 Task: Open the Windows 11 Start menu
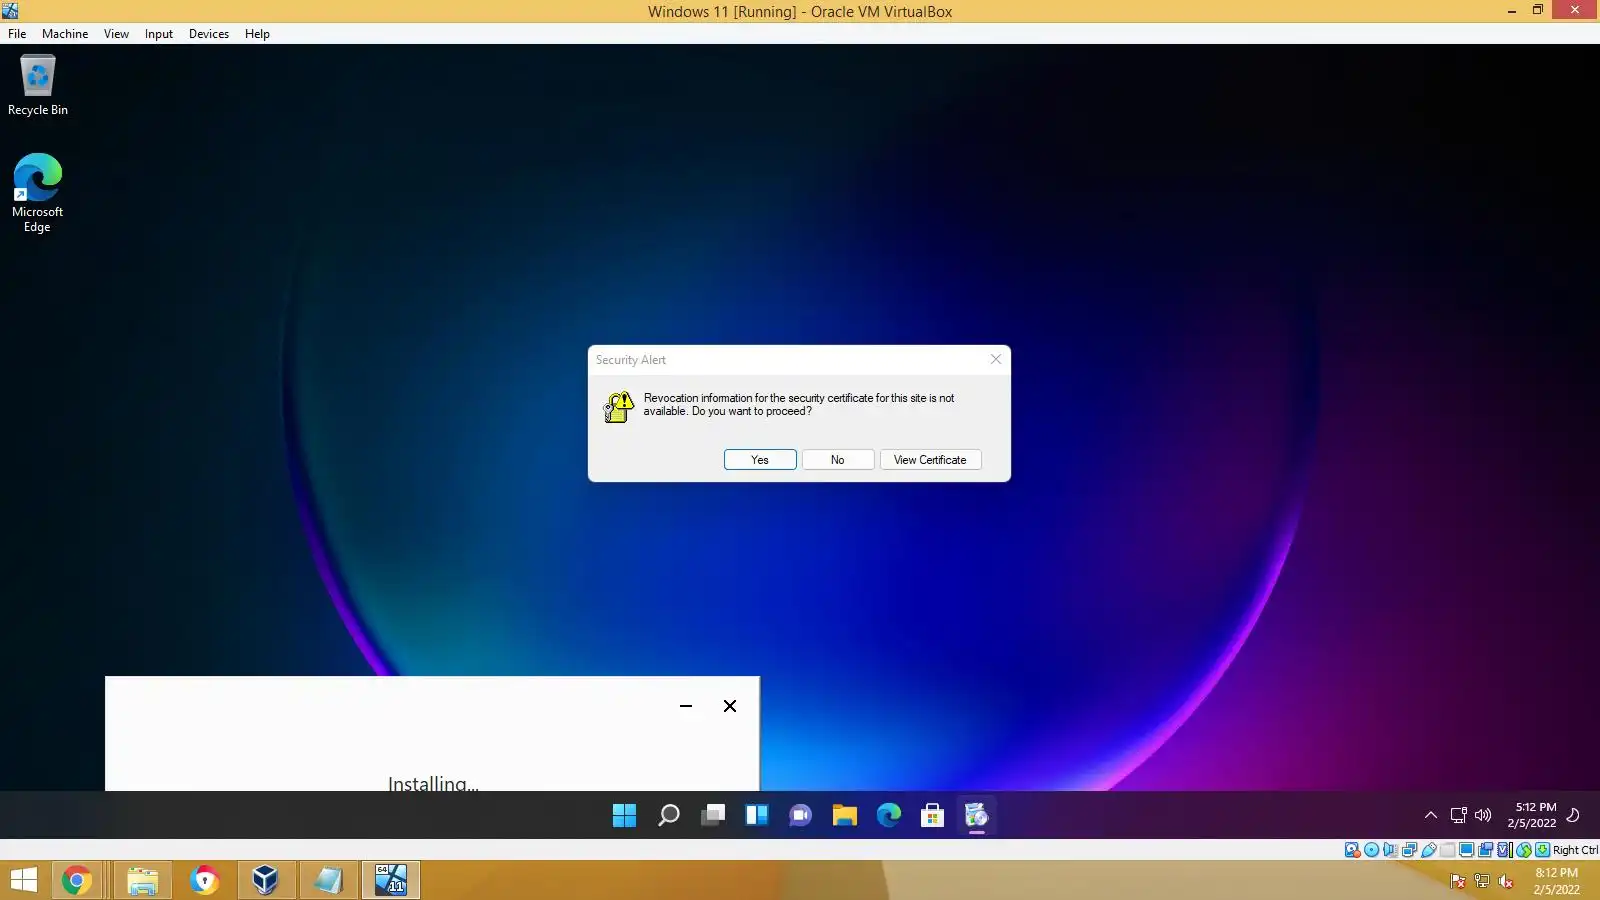click(624, 816)
